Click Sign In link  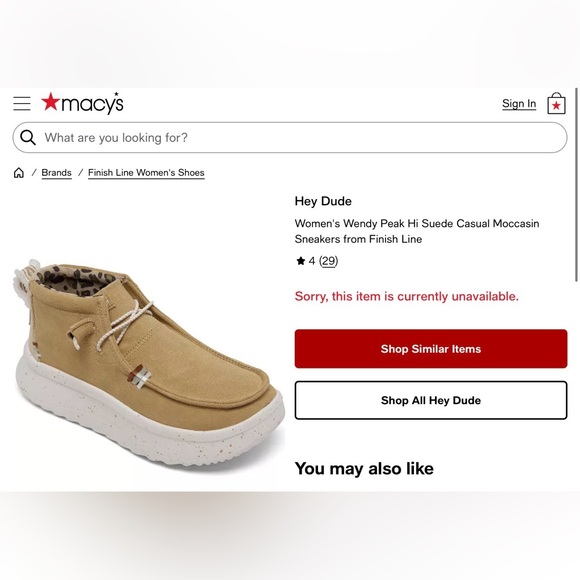tap(519, 104)
